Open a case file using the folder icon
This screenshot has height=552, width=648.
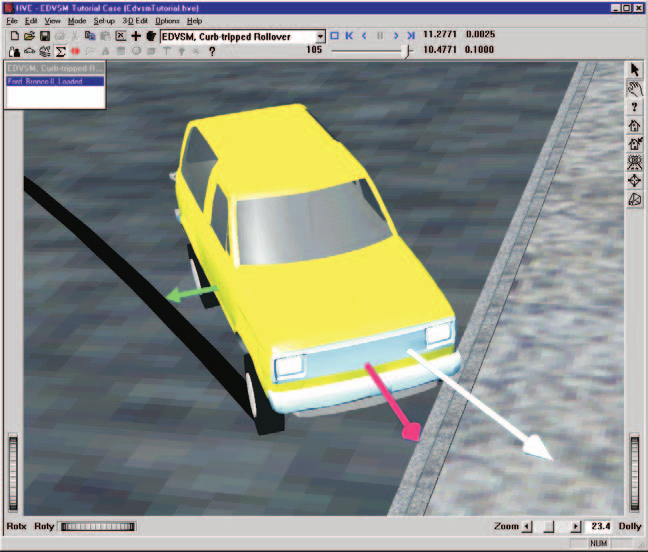pos(29,36)
